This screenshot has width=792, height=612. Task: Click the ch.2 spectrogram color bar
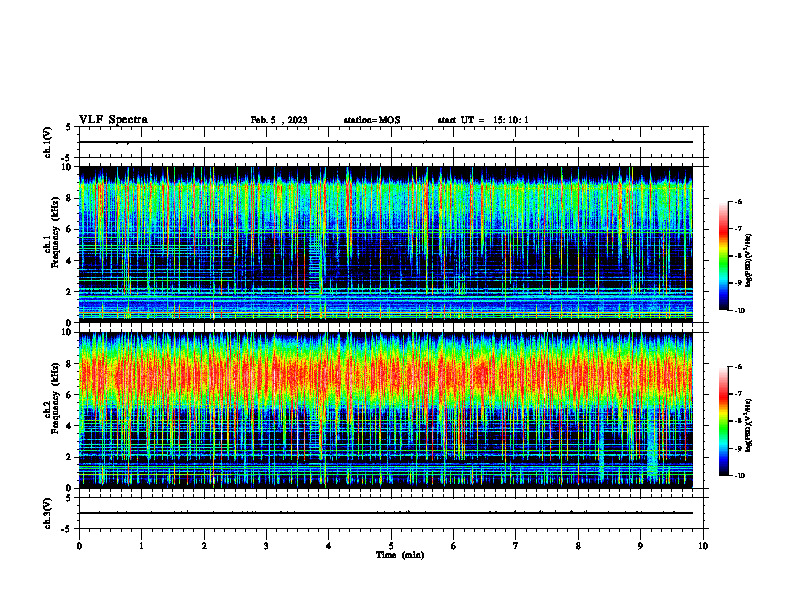[723, 421]
